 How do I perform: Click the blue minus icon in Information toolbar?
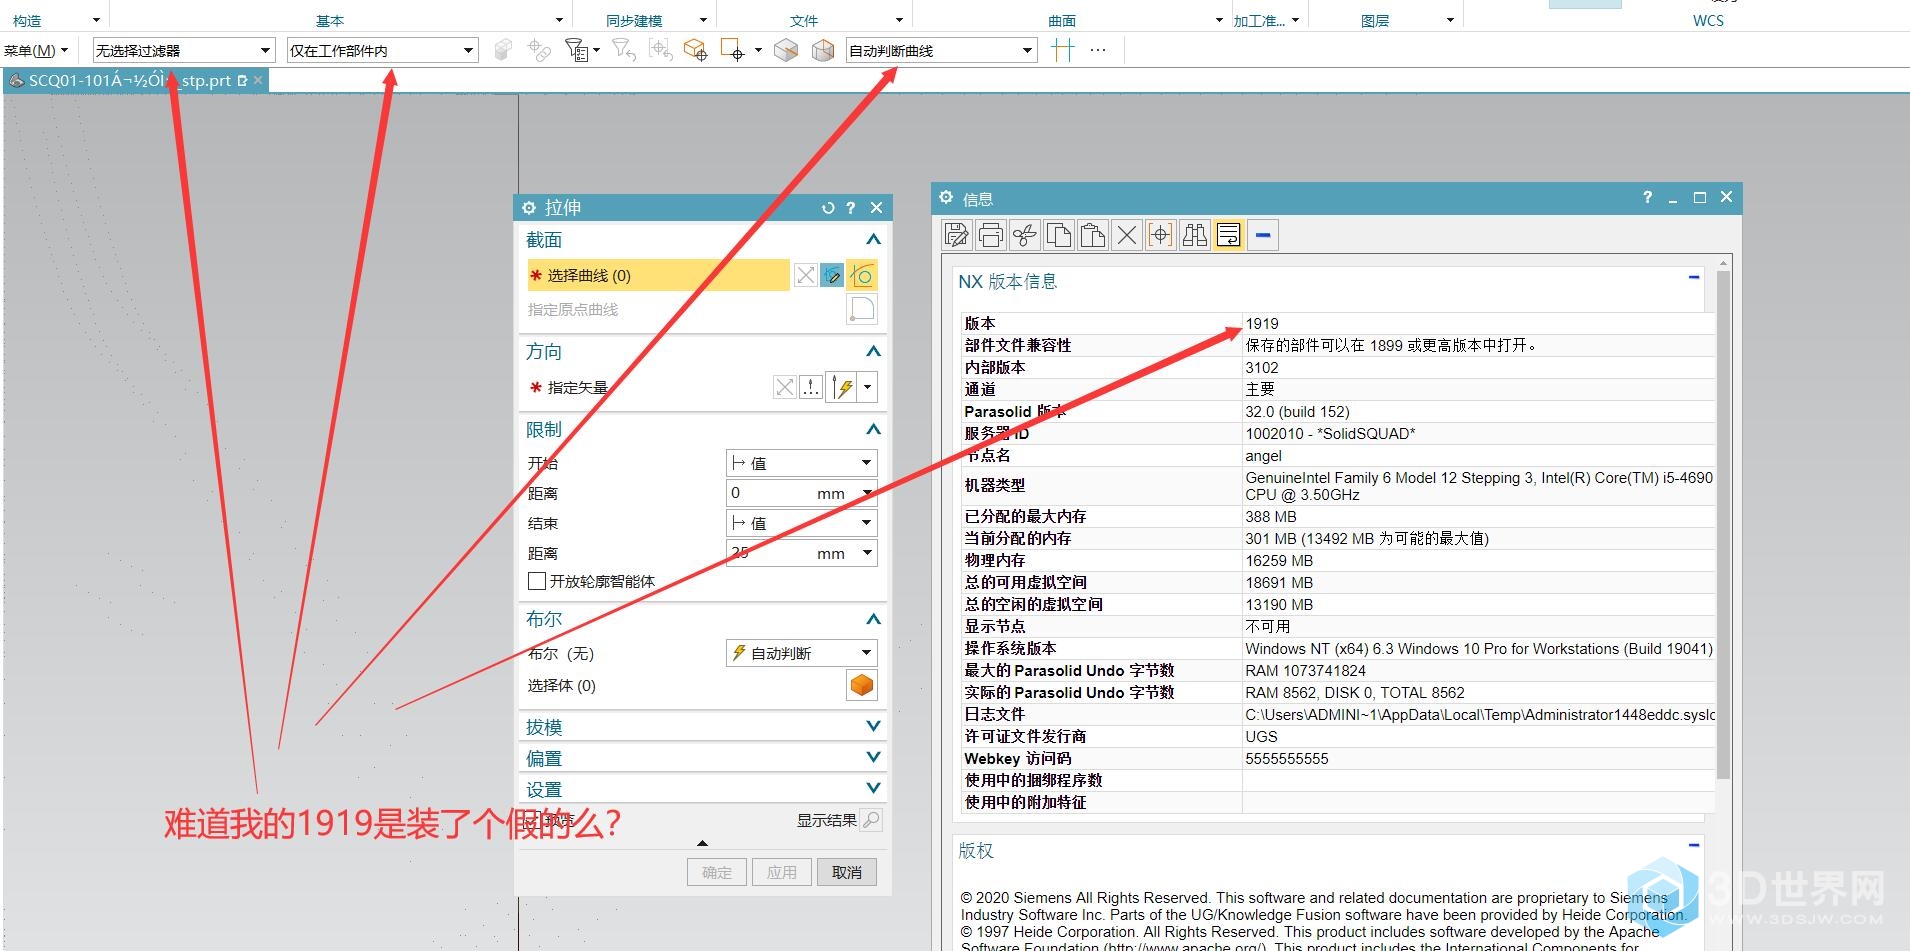(x=1263, y=235)
